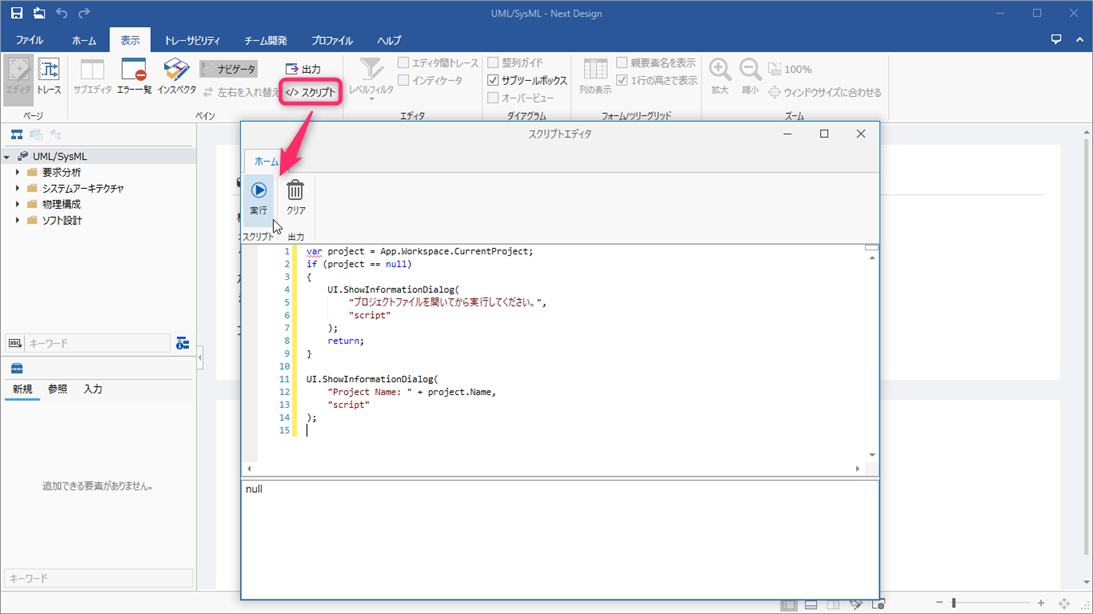Open the ファイル menu
1093x614 pixels.
pyautogui.click(x=29, y=40)
